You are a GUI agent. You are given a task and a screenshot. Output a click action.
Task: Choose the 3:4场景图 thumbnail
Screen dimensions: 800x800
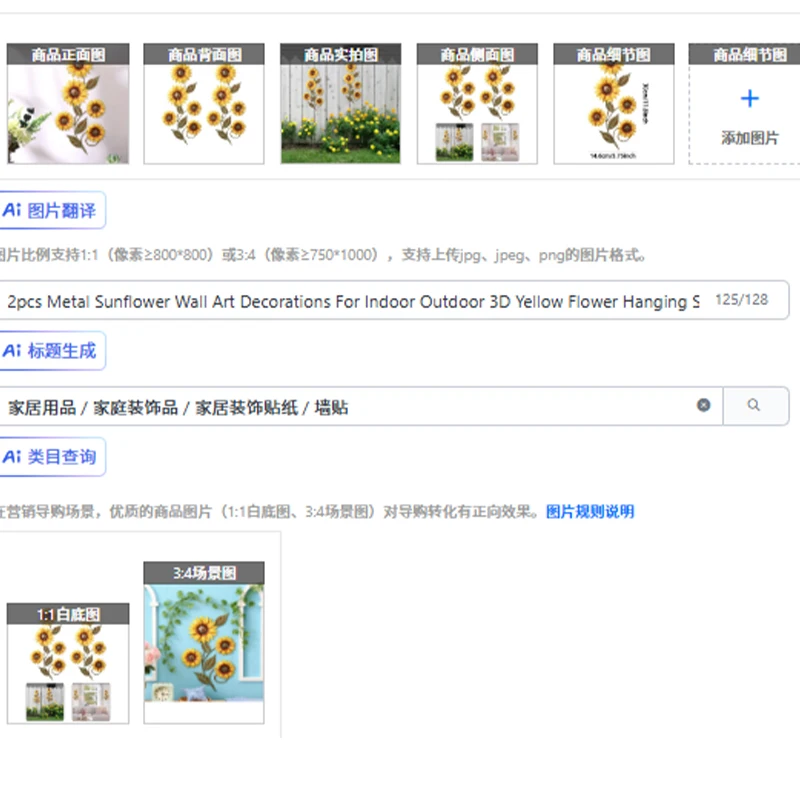tap(204, 643)
